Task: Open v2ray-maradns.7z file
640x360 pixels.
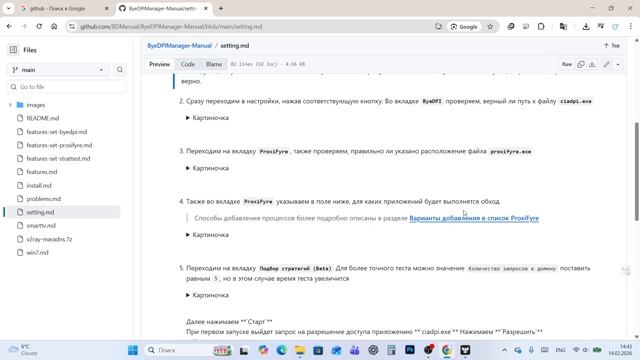Action: tap(49, 239)
